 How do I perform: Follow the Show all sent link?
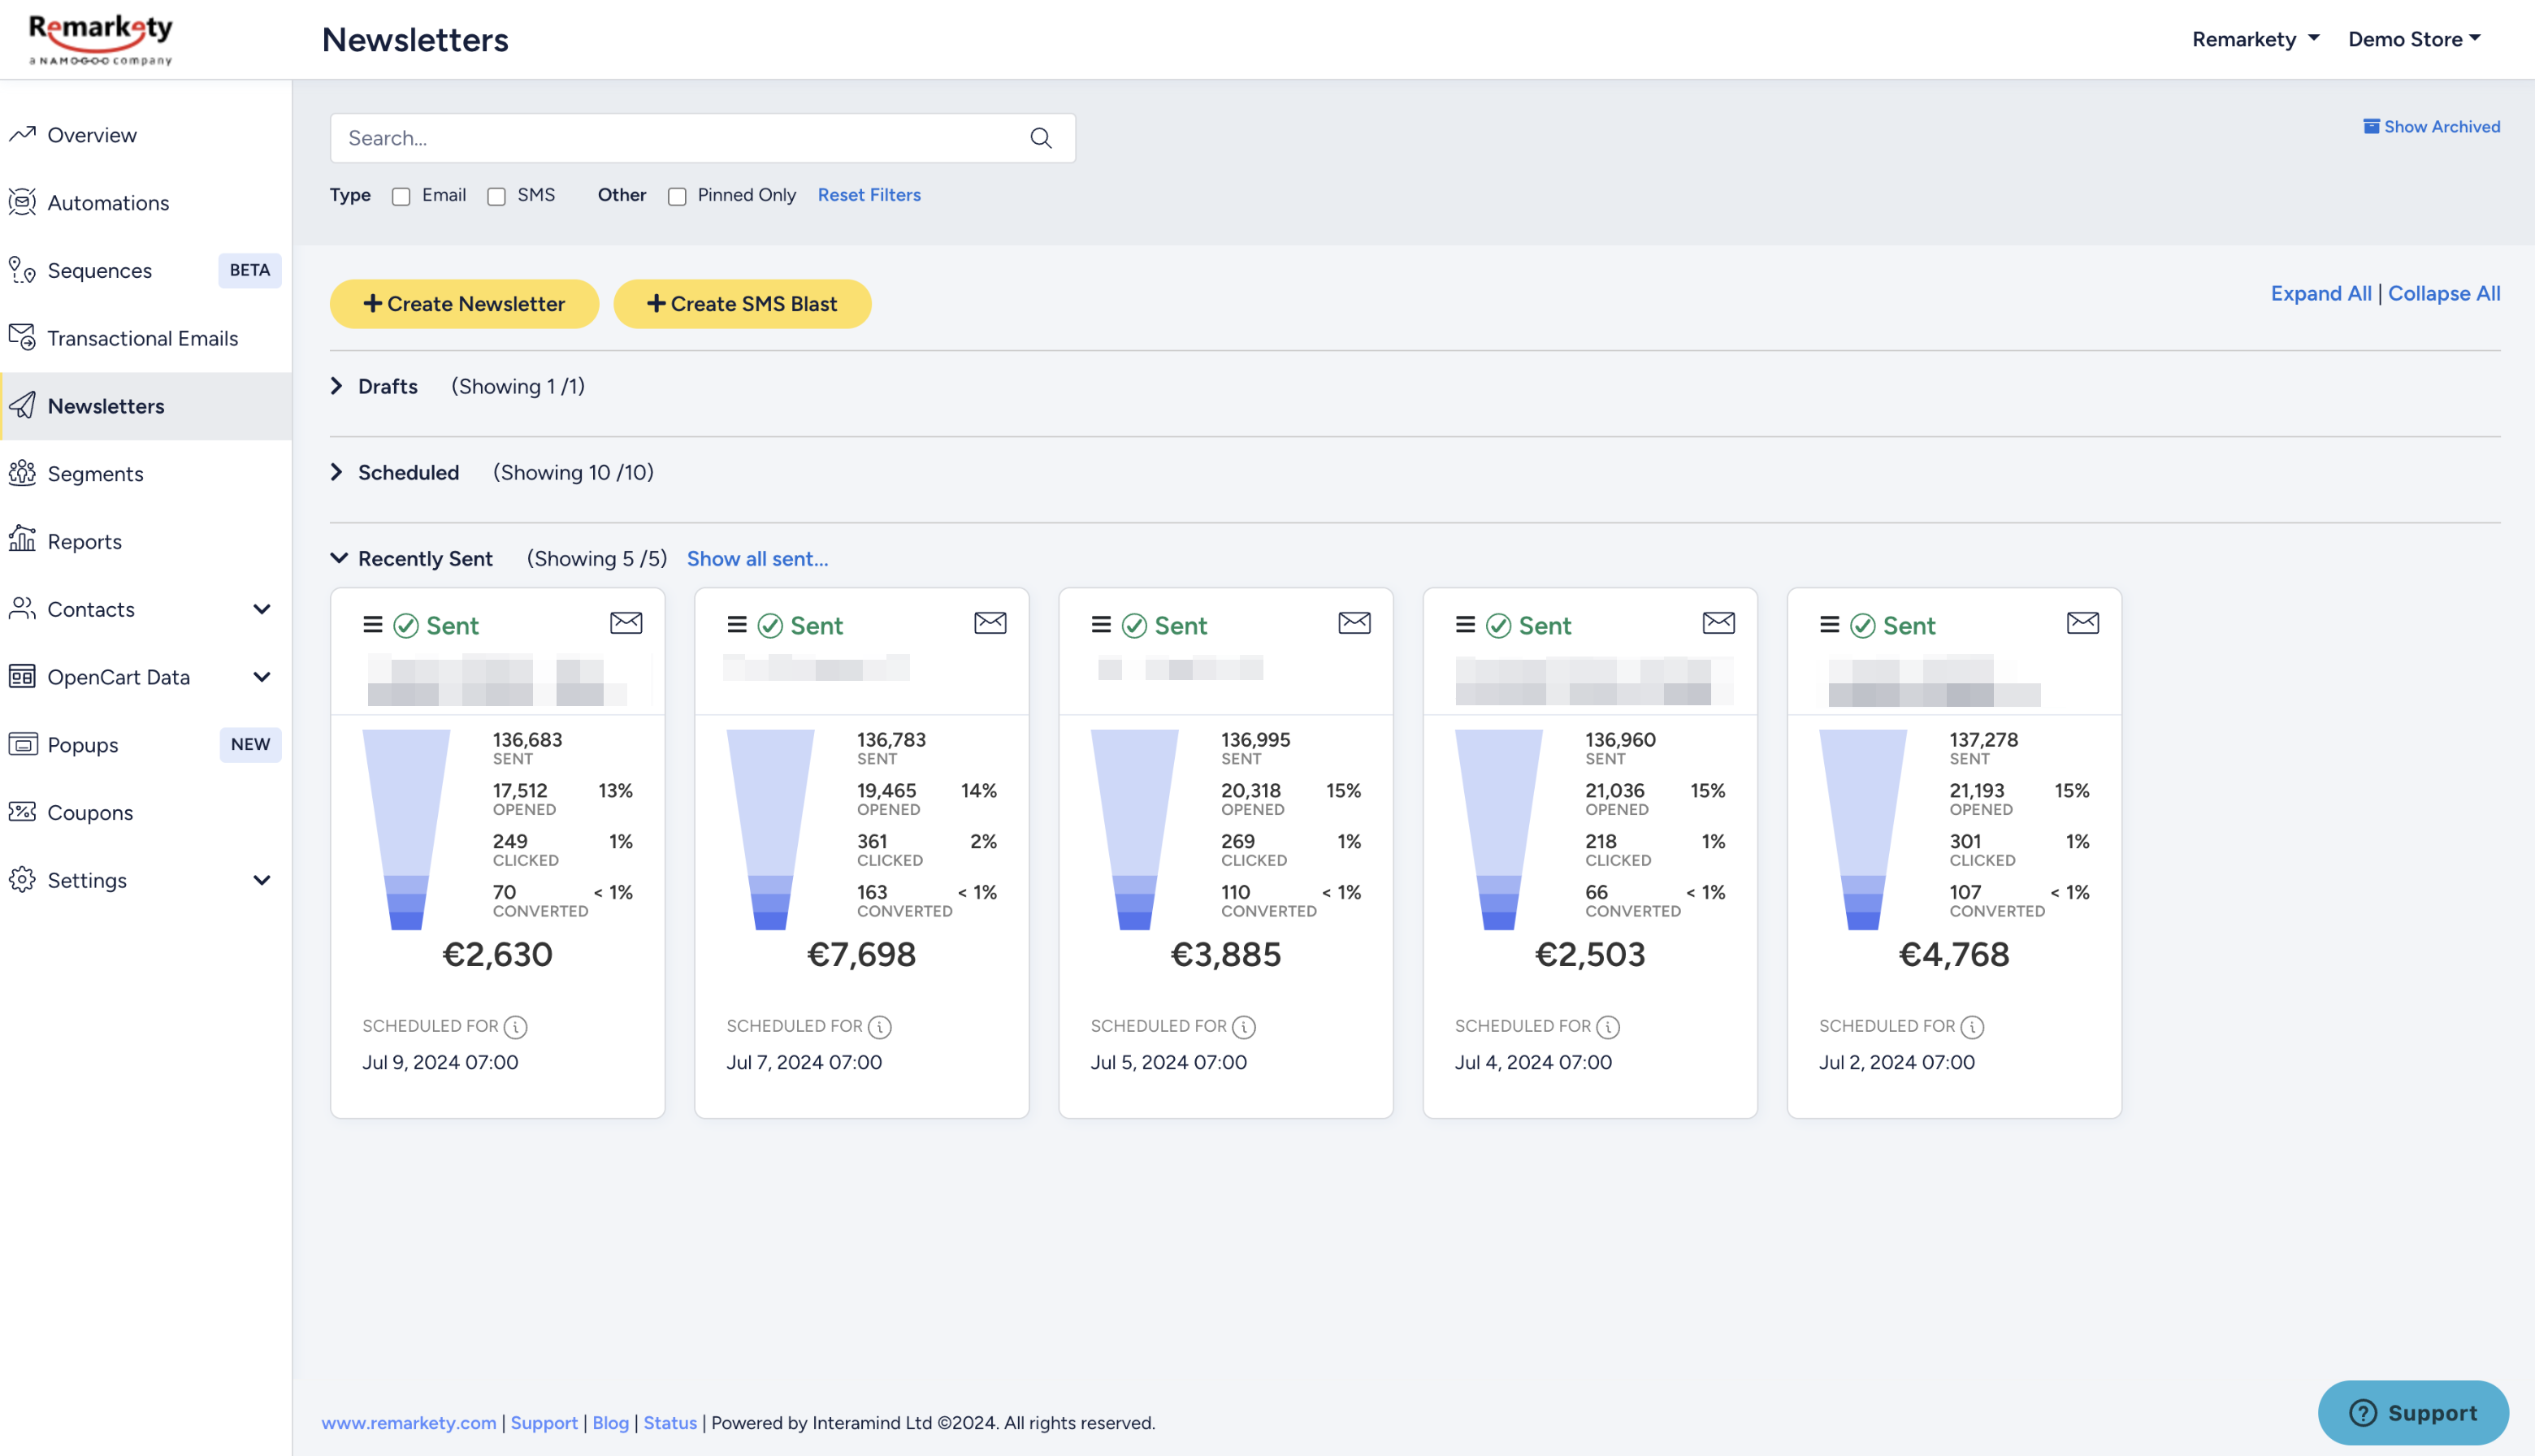click(x=757, y=559)
